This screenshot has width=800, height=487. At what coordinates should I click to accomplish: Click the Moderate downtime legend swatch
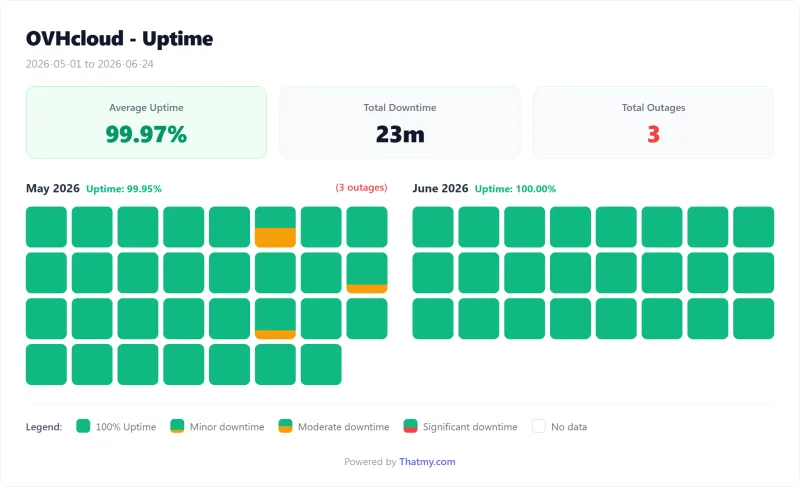(x=285, y=426)
